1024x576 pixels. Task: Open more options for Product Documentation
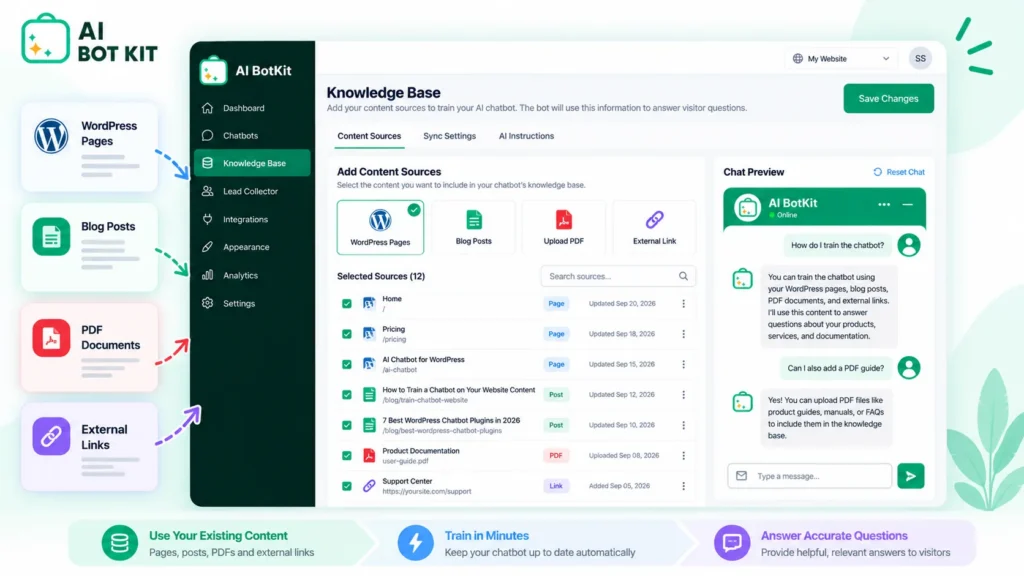pyautogui.click(x=684, y=456)
